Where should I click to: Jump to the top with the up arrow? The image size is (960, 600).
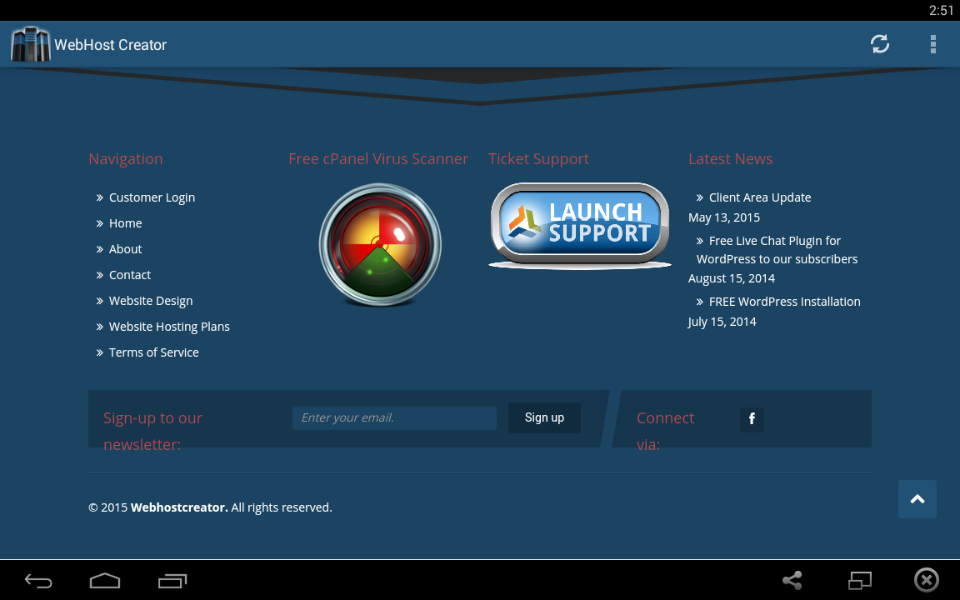[917, 499]
